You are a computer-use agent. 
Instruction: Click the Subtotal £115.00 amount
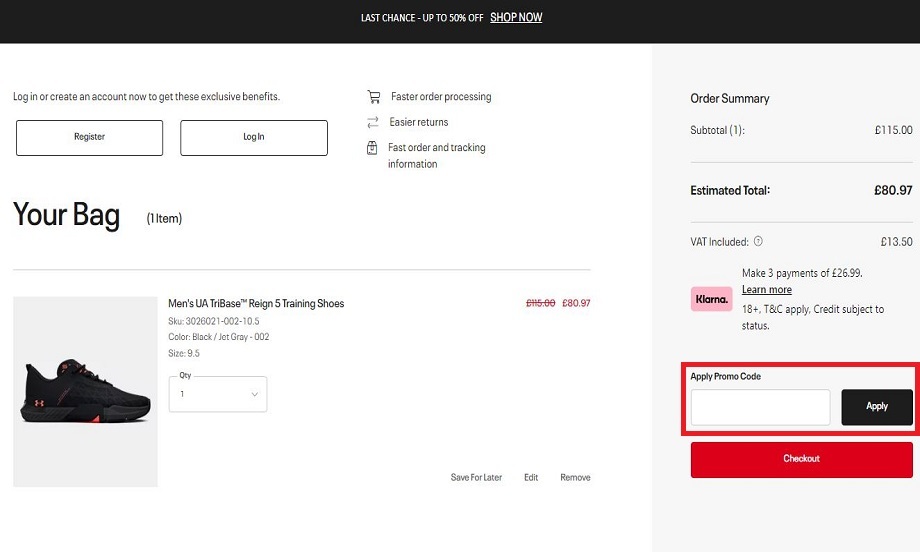pos(893,130)
